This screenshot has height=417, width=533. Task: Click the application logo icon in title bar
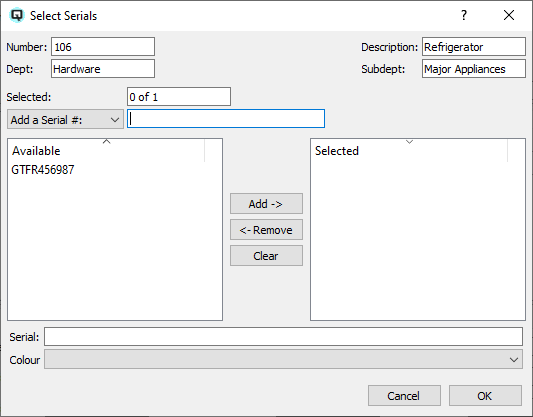tap(17, 15)
